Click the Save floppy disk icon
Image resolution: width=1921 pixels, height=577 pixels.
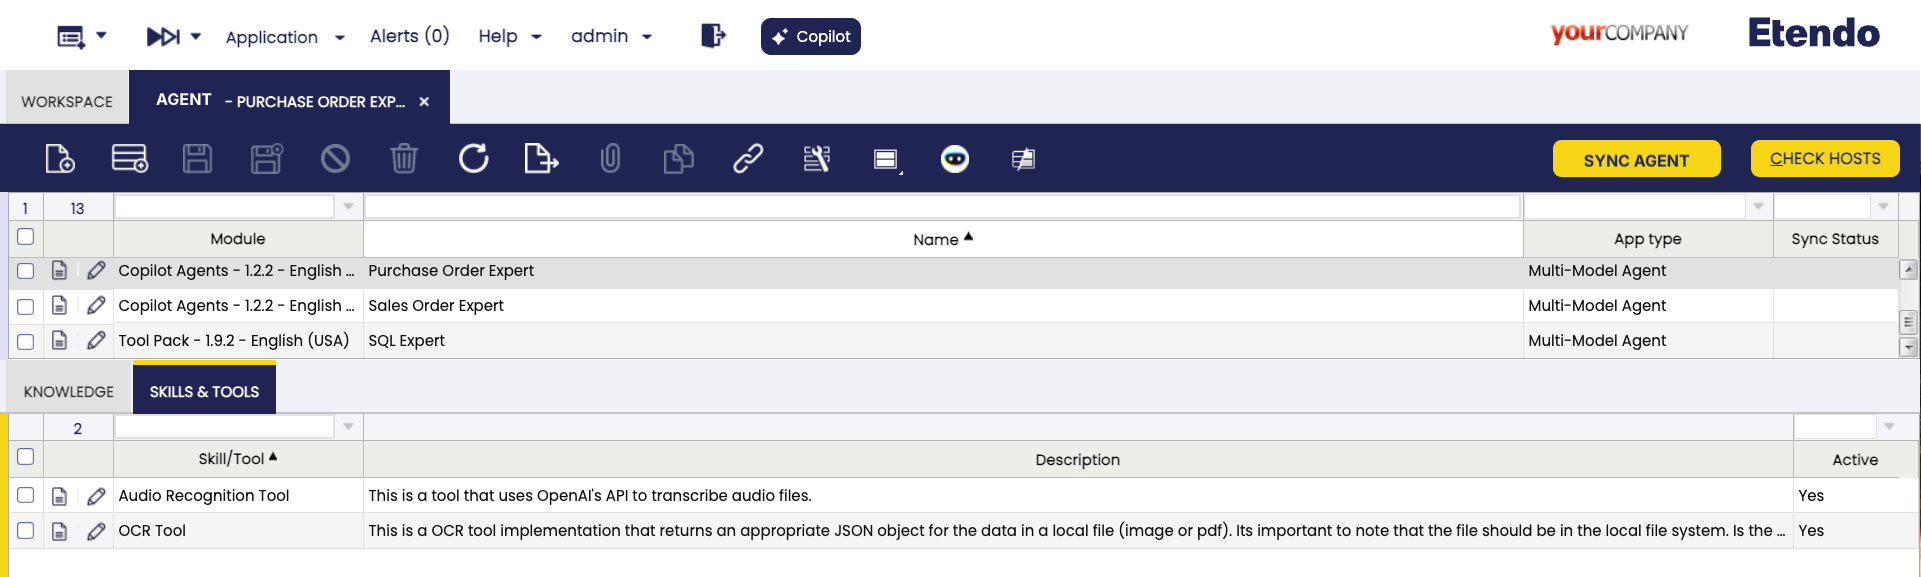[197, 158]
